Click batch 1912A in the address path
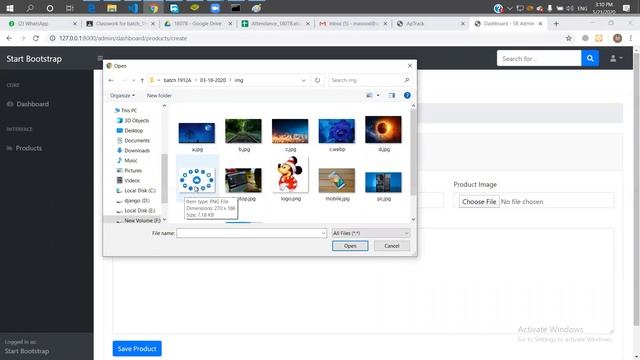 (x=177, y=80)
